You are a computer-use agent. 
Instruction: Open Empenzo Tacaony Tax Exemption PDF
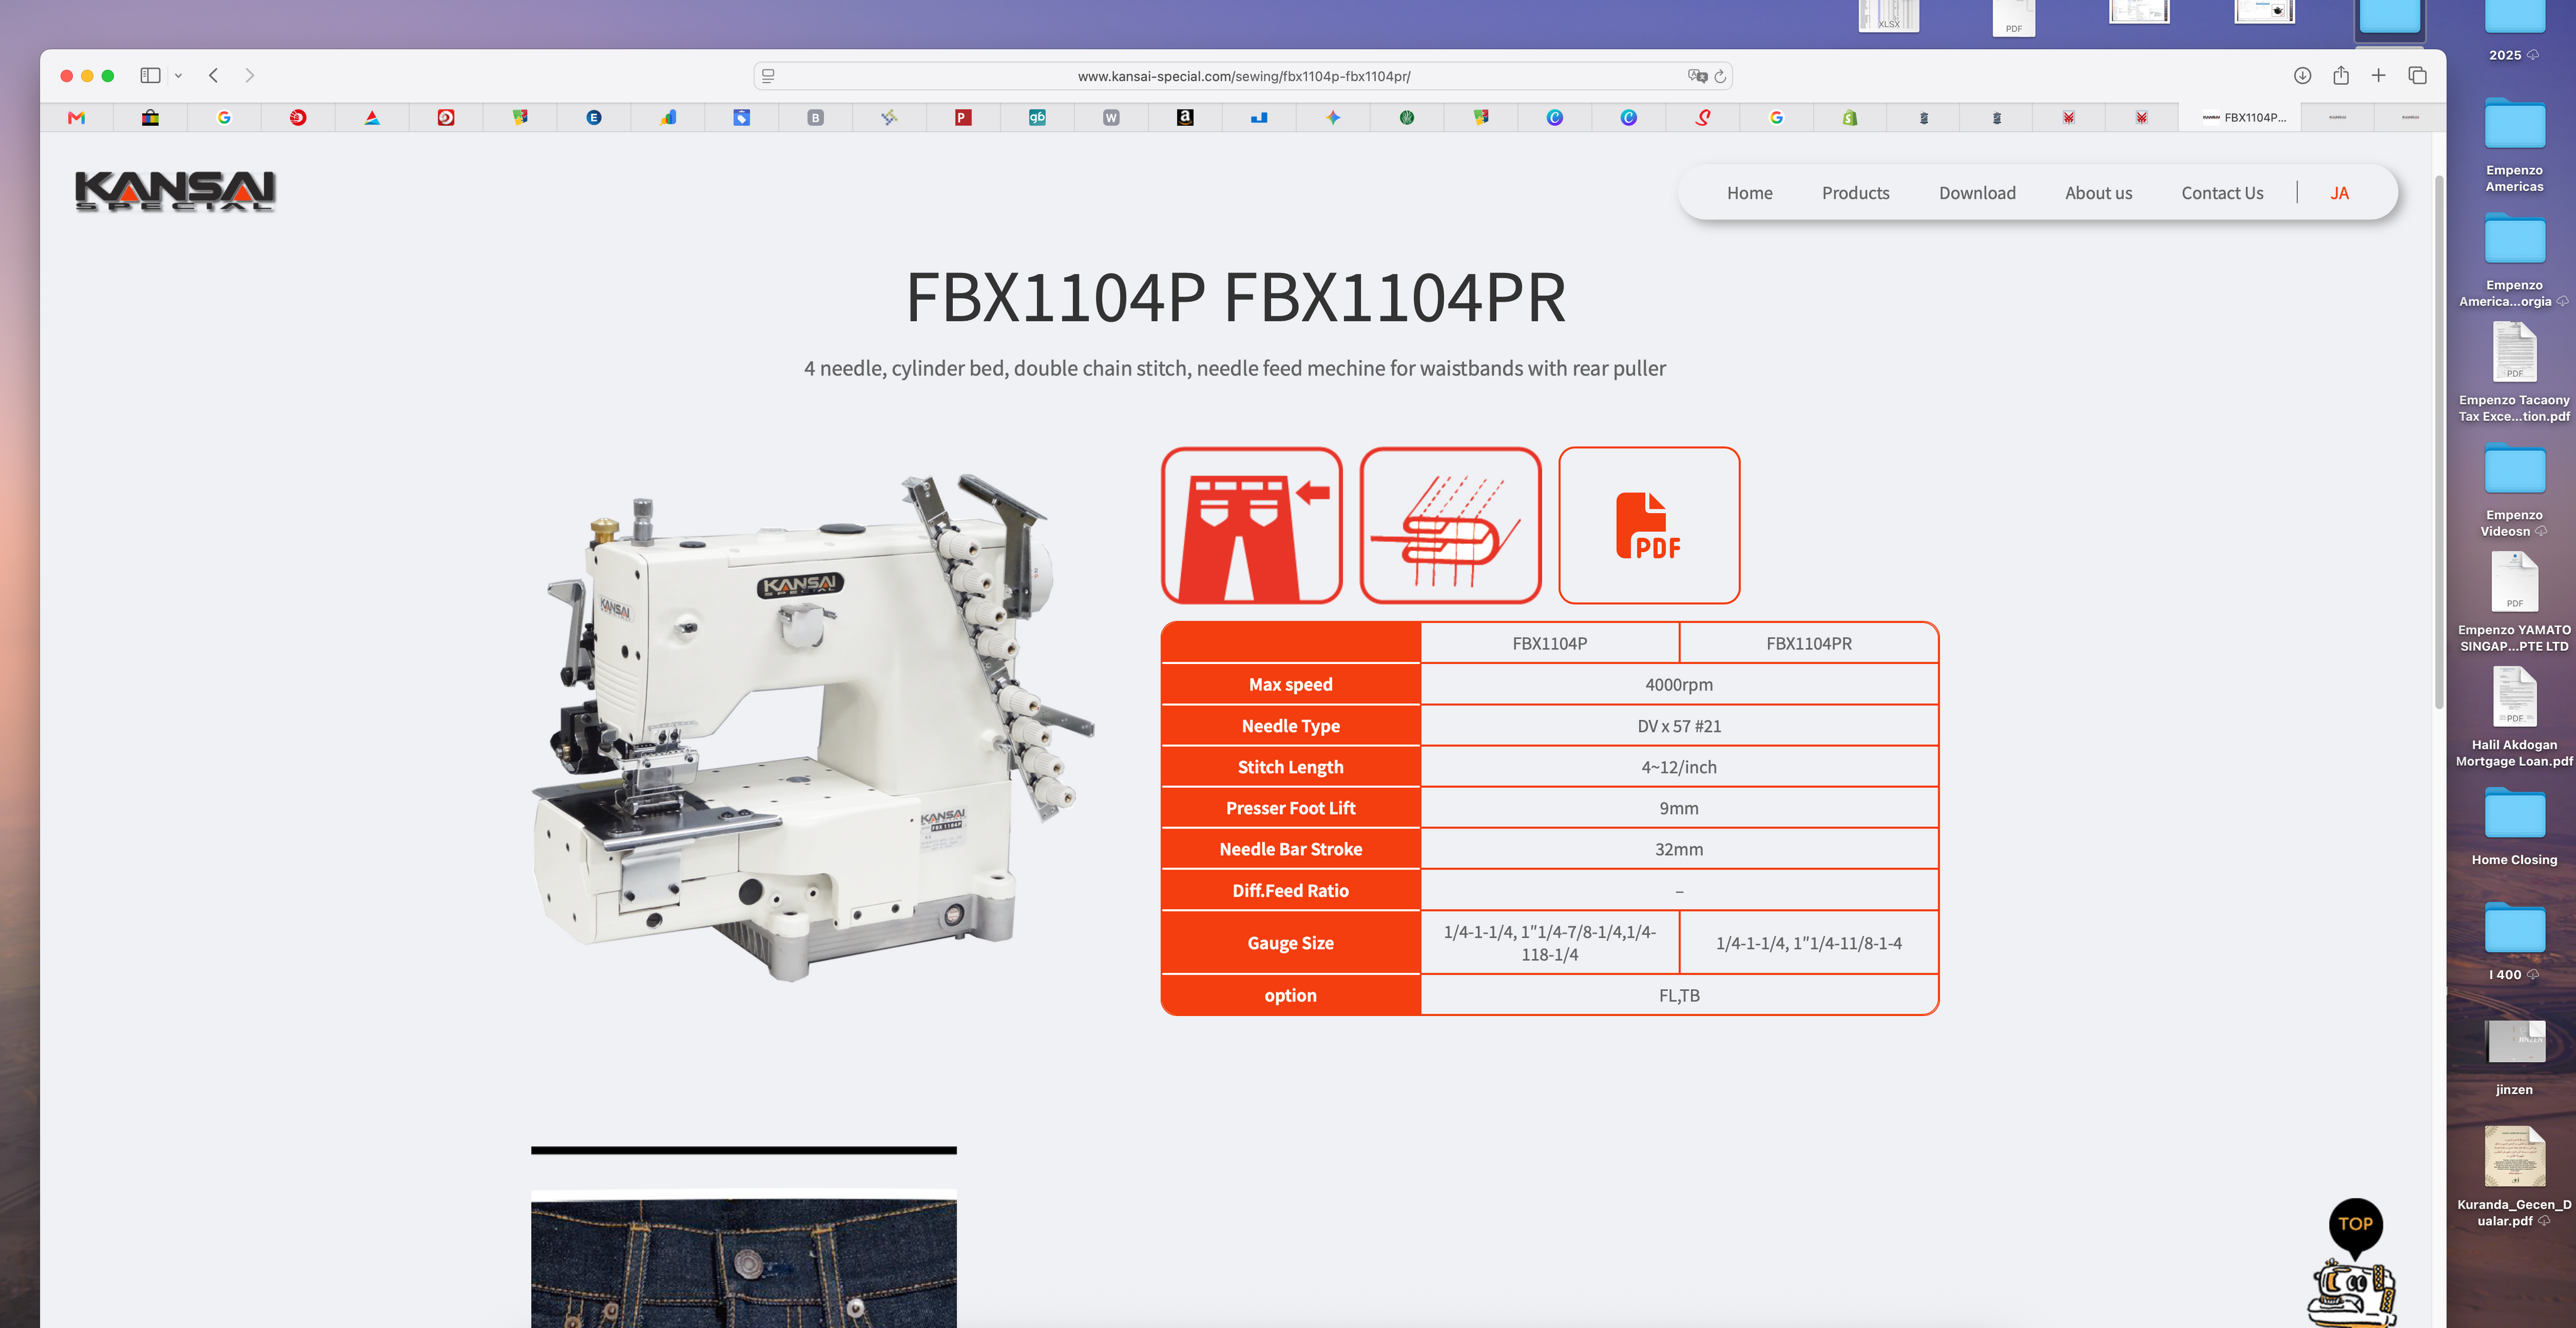pos(2514,372)
